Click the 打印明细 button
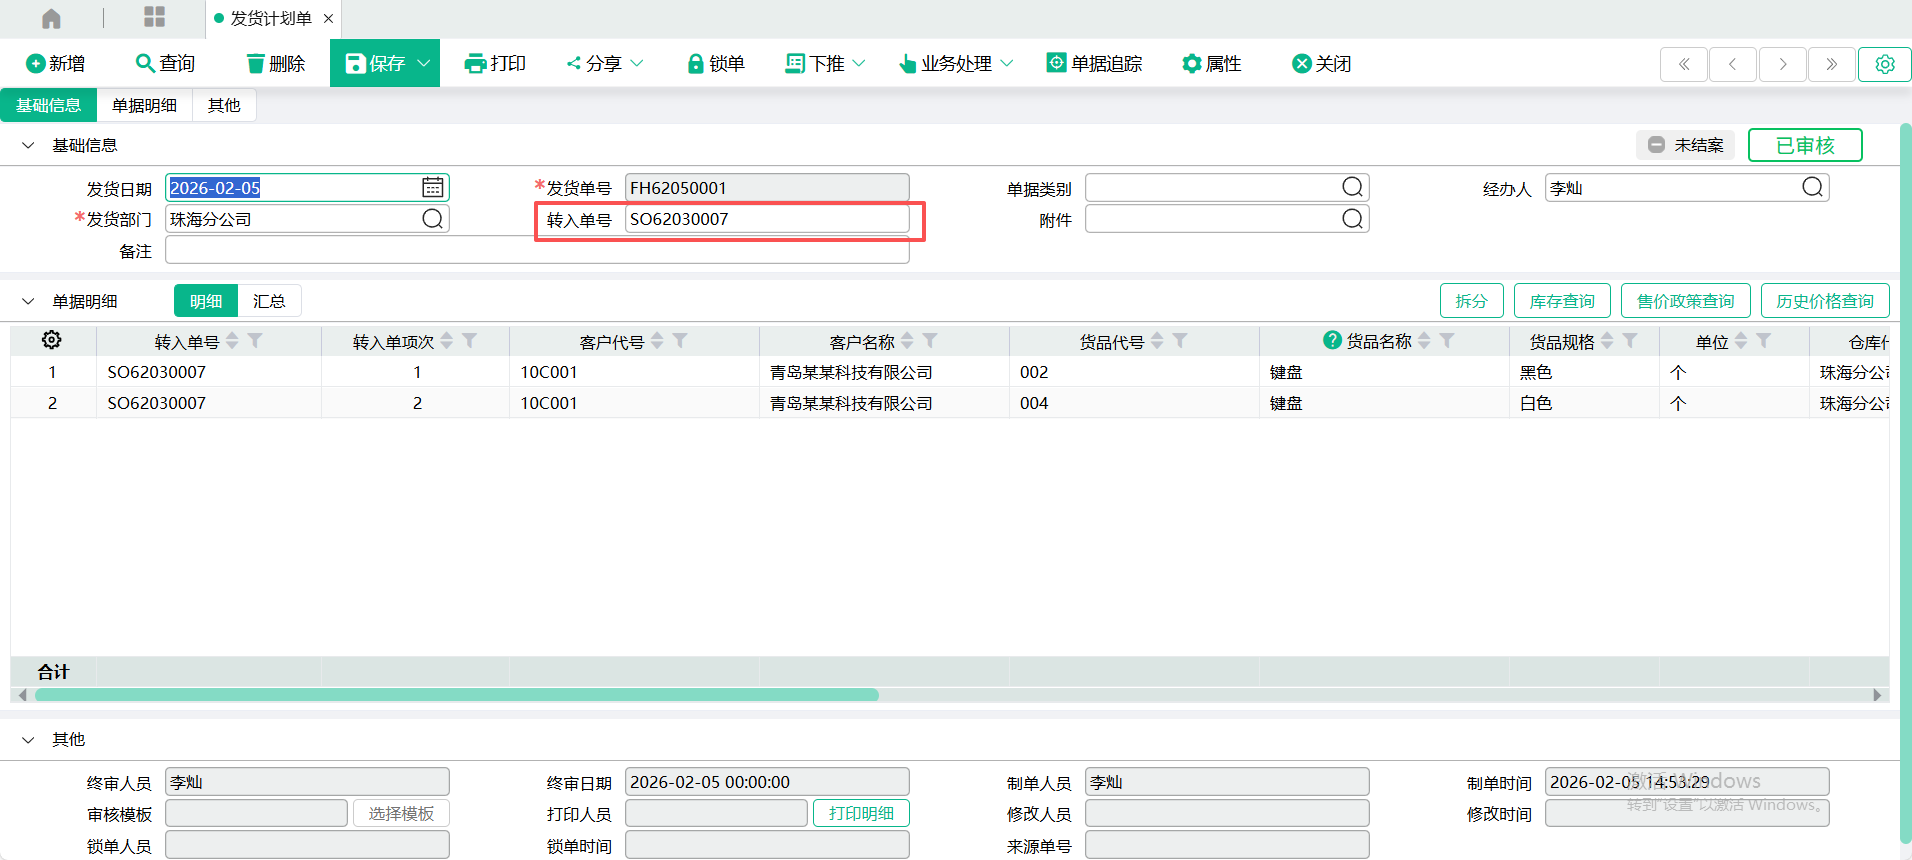 tap(861, 813)
